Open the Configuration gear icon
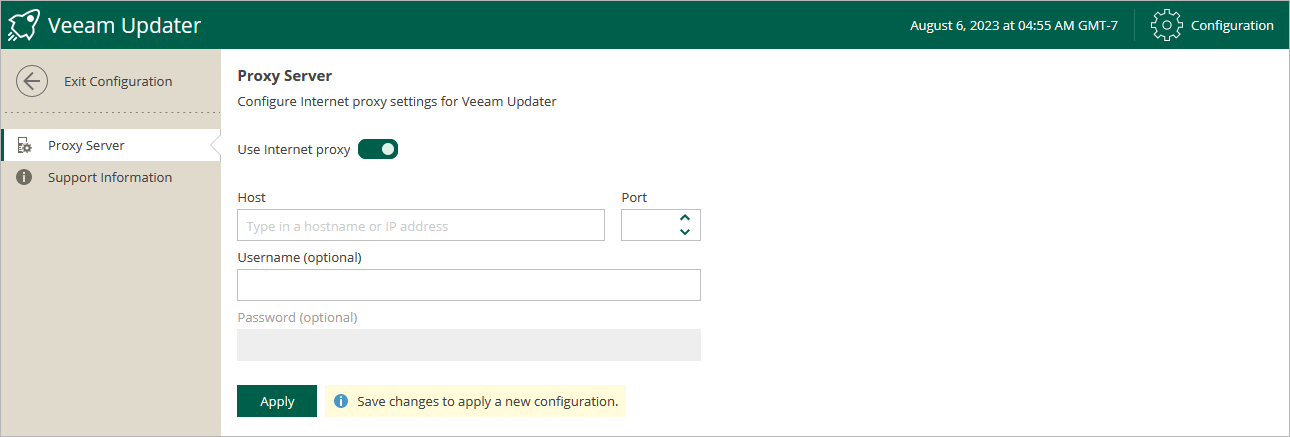 coord(1167,25)
